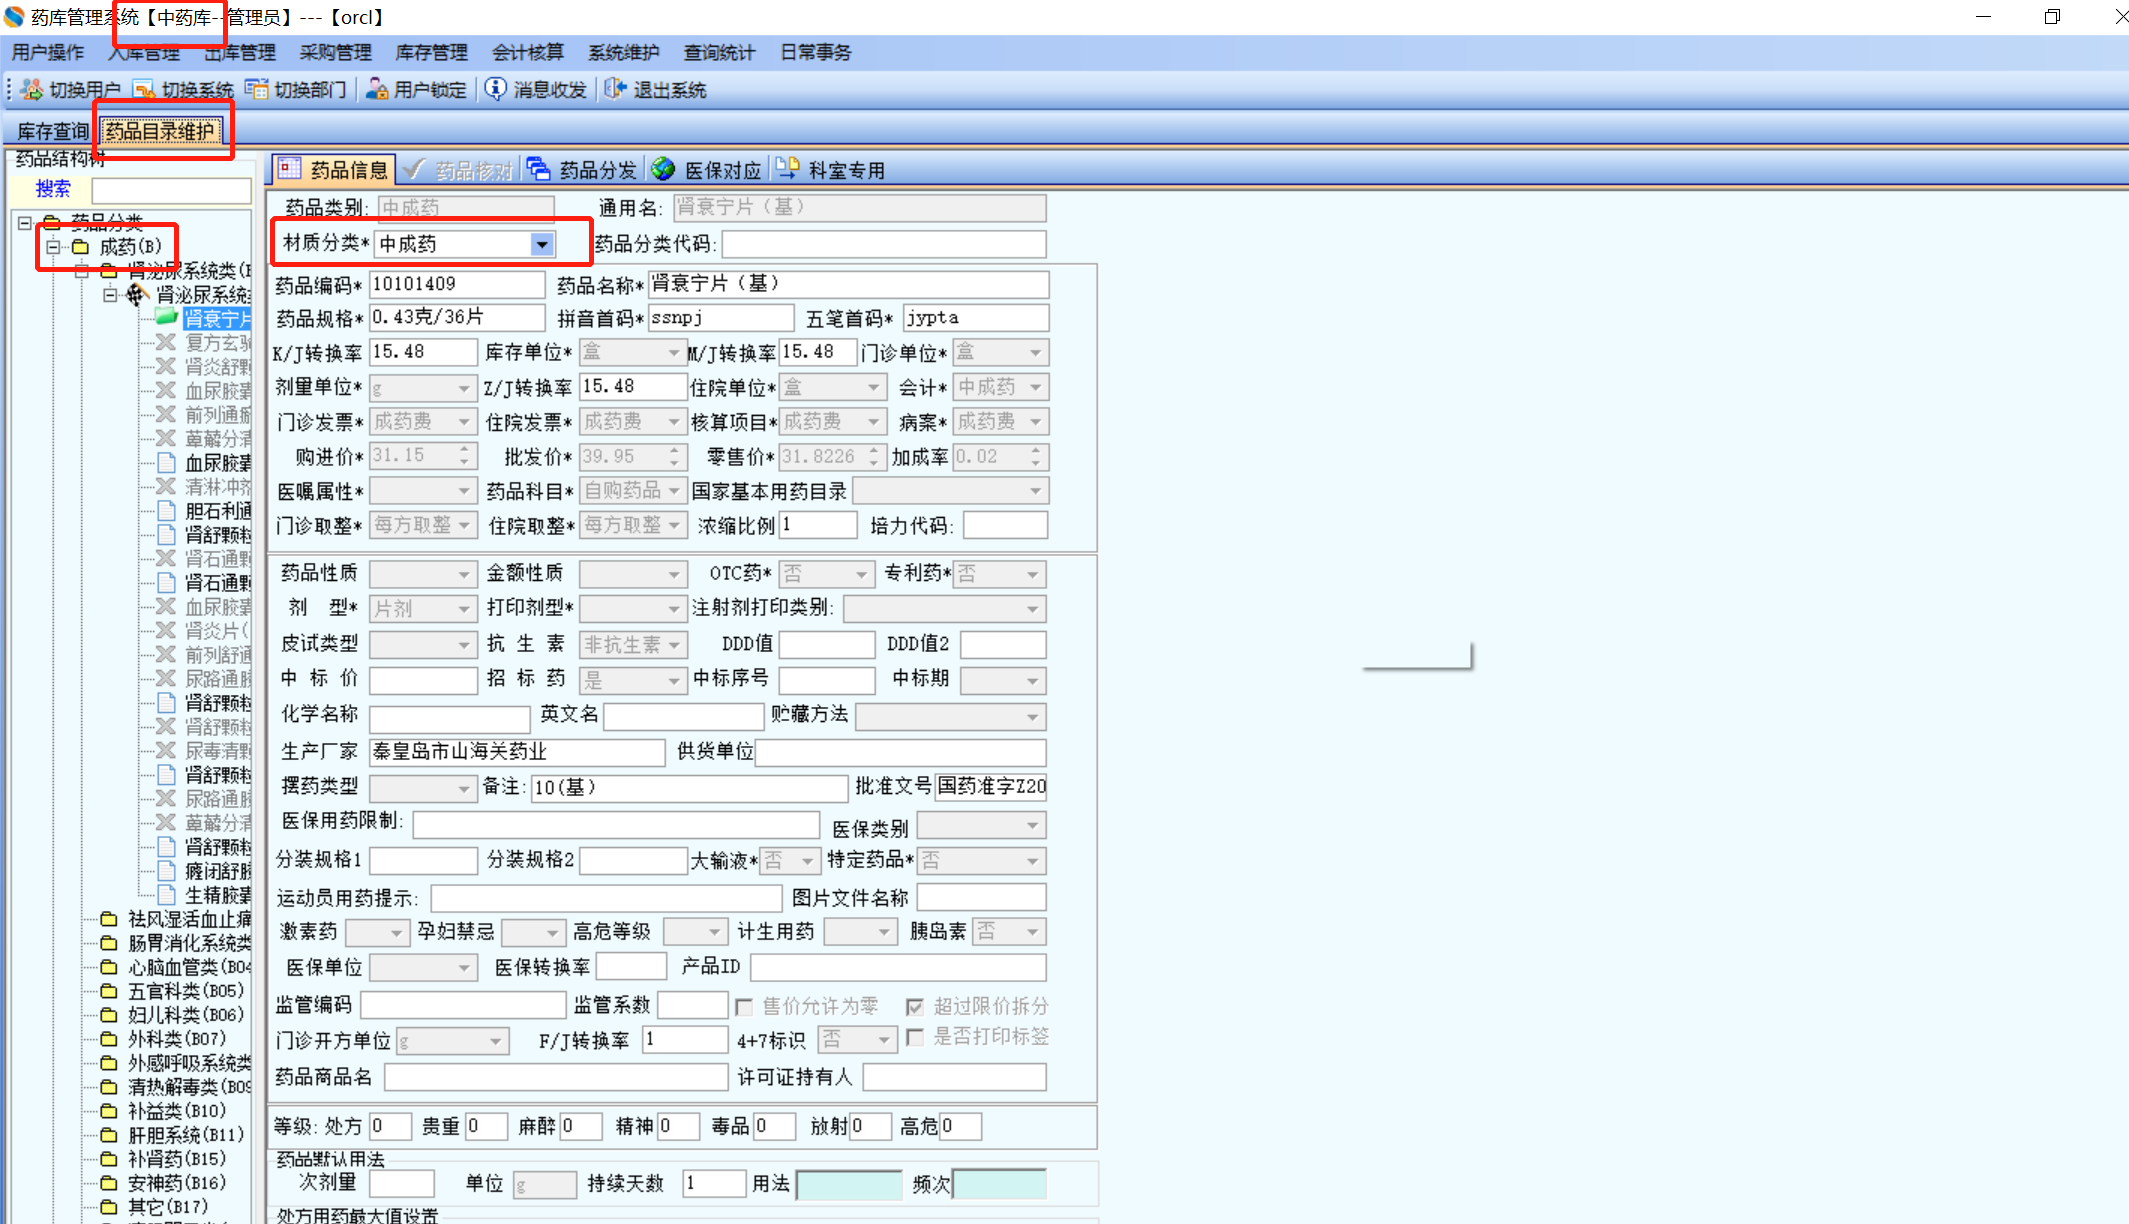
Task: Enable the 售价允许为零 checkbox
Action: click(x=744, y=1007)
